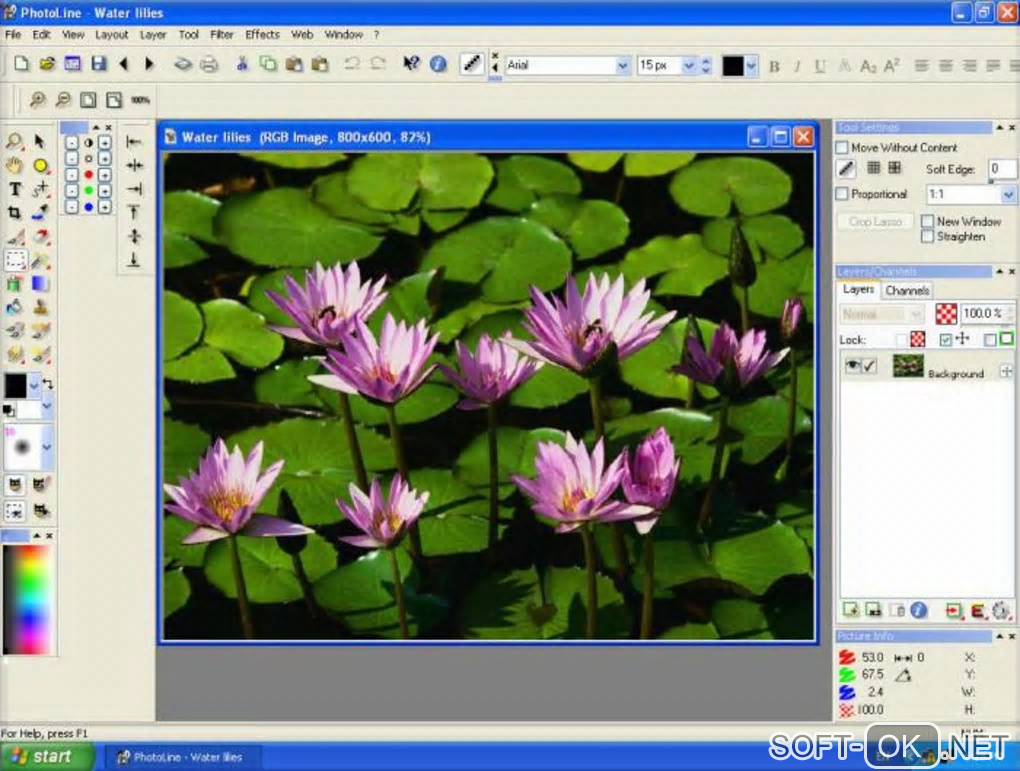Click the layer info icon in Layers panel
Screen dimensions: 1020x771
(x=919, y=610)
